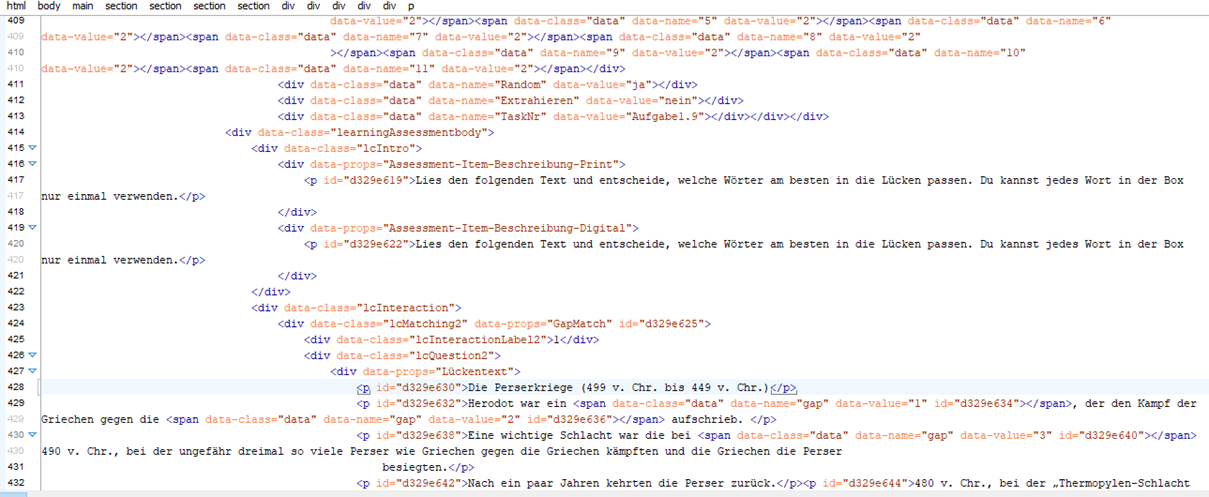This screenshot has width=1209, height=497.
Task: Click the "lcInteractionLabel2" class value
Action: [479, 339]
